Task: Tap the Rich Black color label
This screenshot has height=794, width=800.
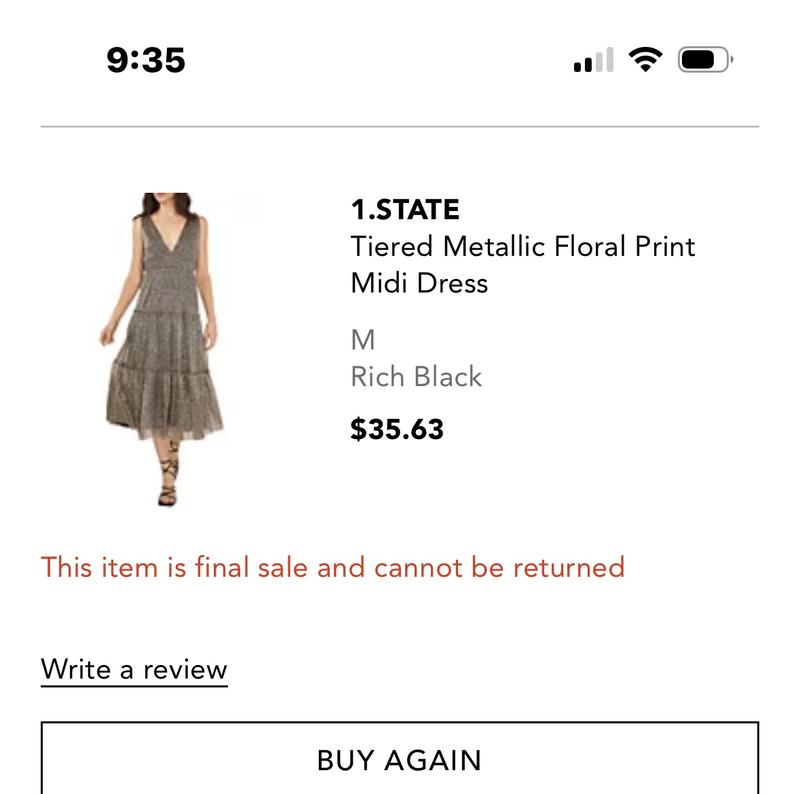Action: (x=416, y=377)
